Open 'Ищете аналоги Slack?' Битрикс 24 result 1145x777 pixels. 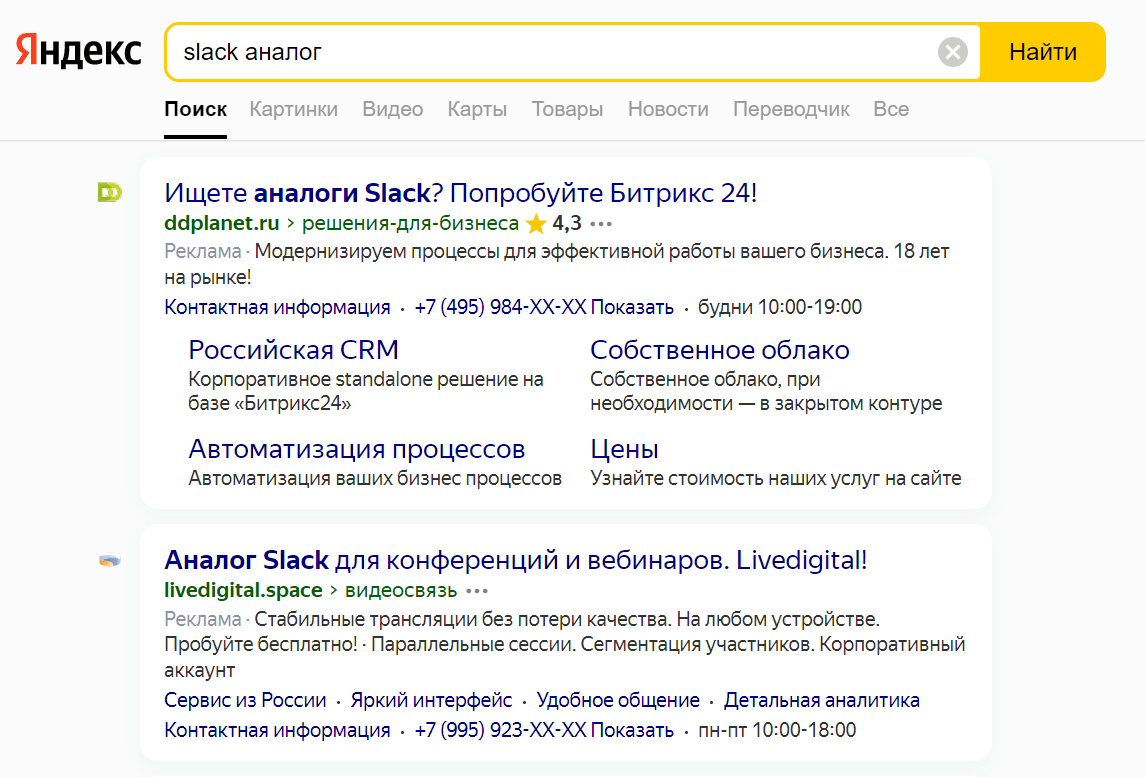(460, 193)
